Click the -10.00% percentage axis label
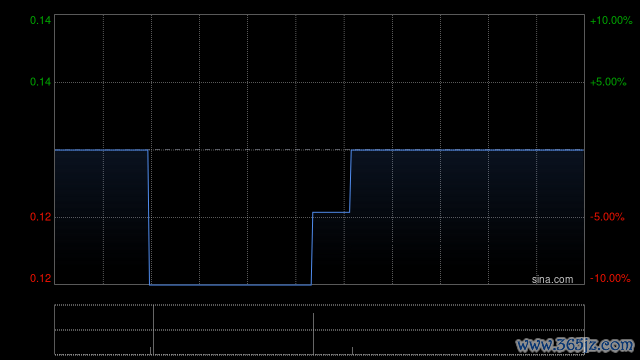Image resolution: width=640 pixels, height=360 pixels. (610, 278)
